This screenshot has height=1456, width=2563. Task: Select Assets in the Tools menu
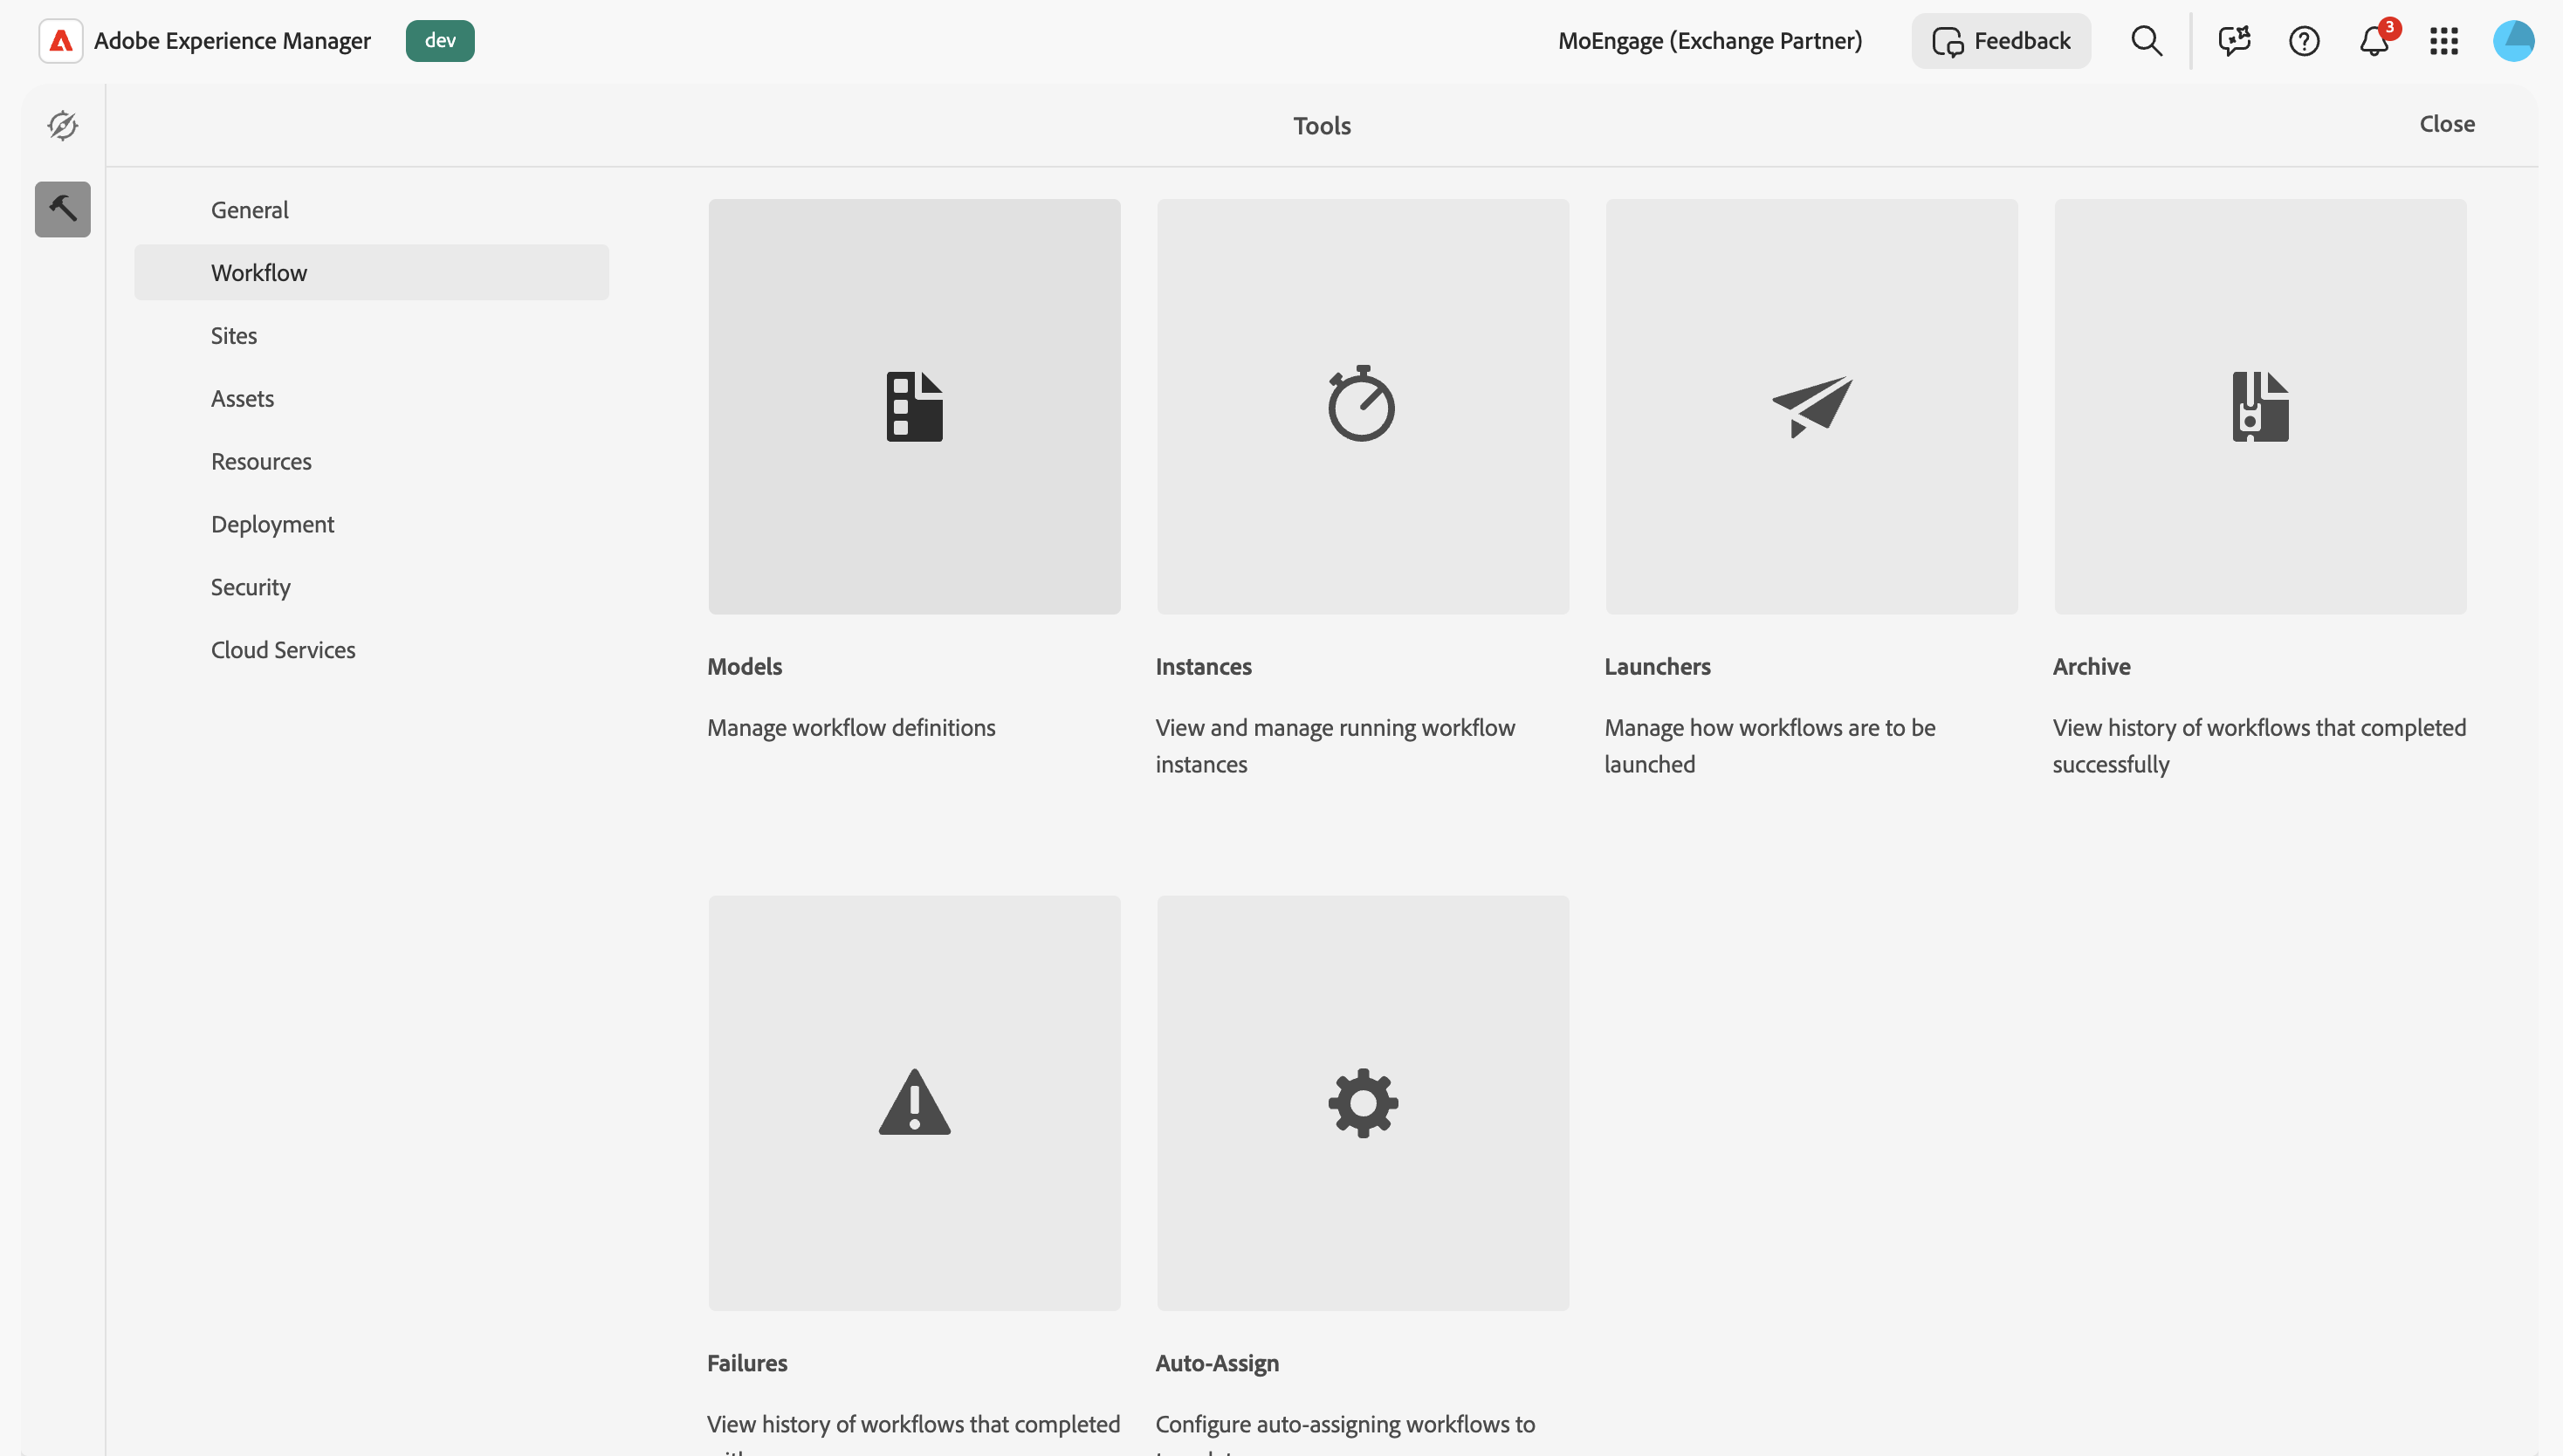click(x=371, y=398)
